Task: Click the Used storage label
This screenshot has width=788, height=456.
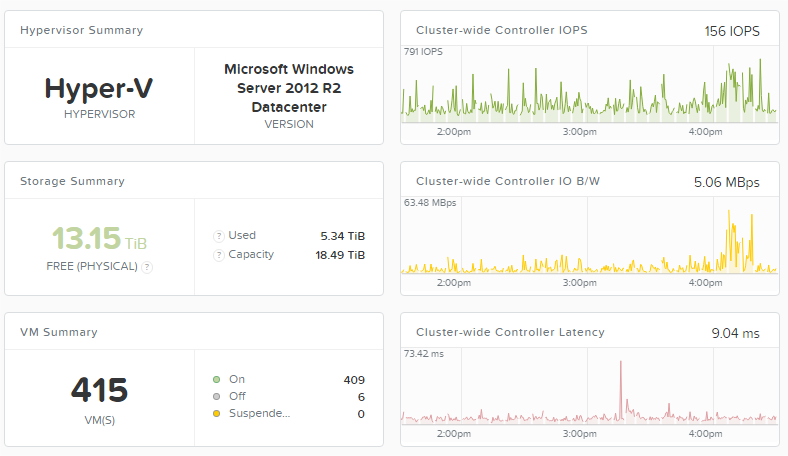Action: pyautogui.click(x=242, y=235)
